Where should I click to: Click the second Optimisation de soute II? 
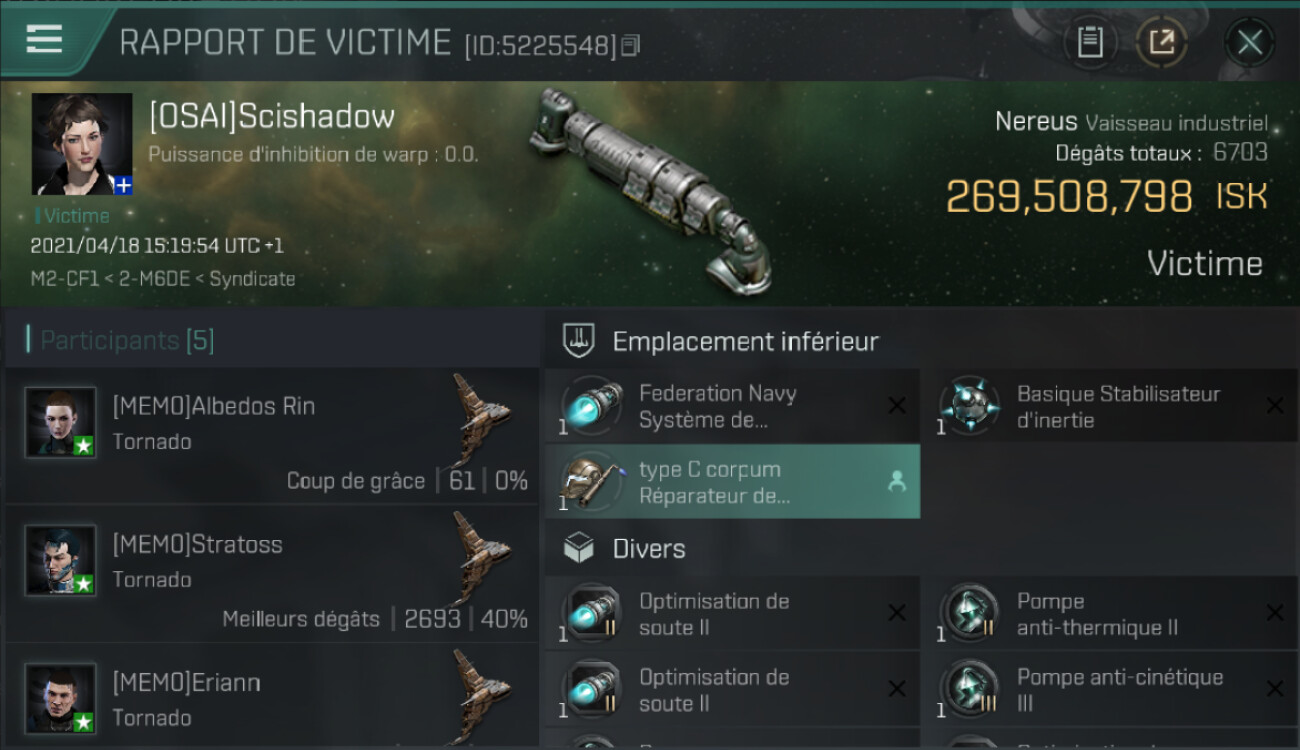pos(732,690)
